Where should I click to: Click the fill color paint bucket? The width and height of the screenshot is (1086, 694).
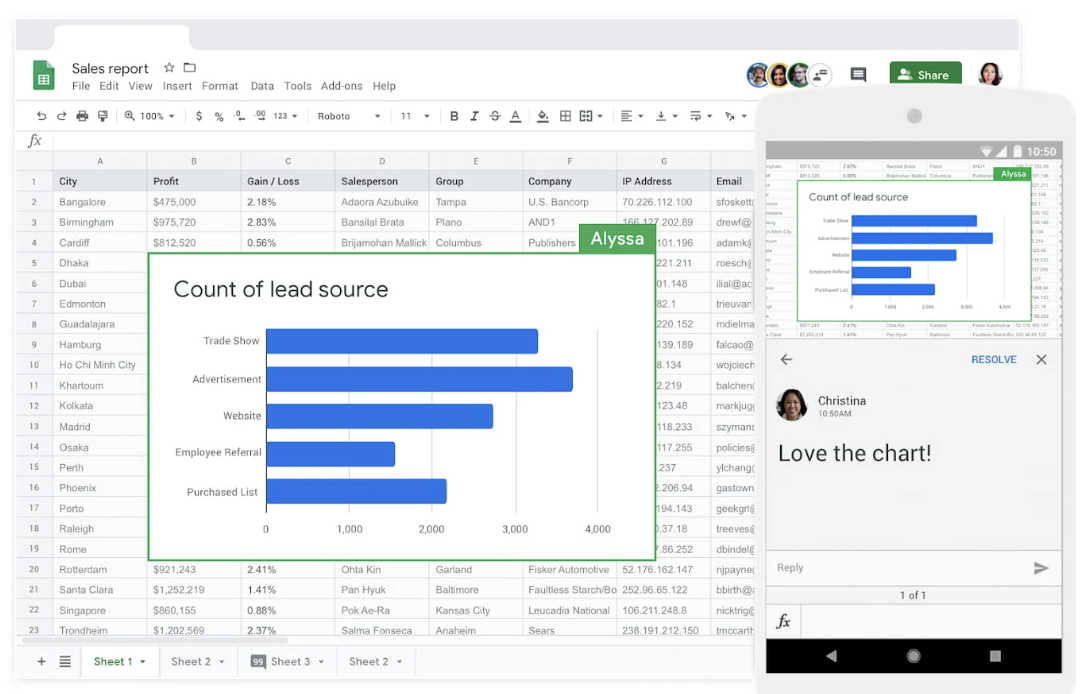point(542,116)
